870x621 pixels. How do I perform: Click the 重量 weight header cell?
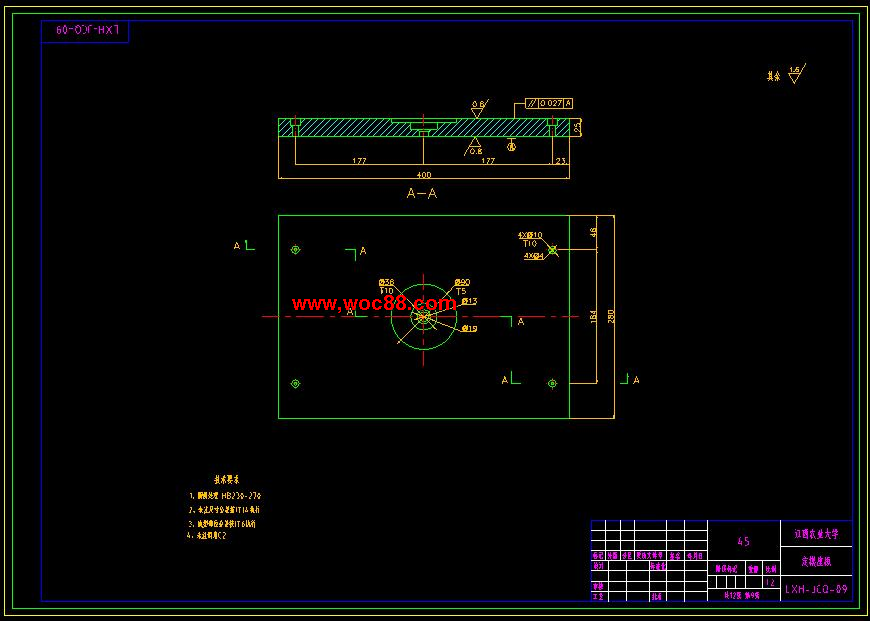[x=753, y=569]
